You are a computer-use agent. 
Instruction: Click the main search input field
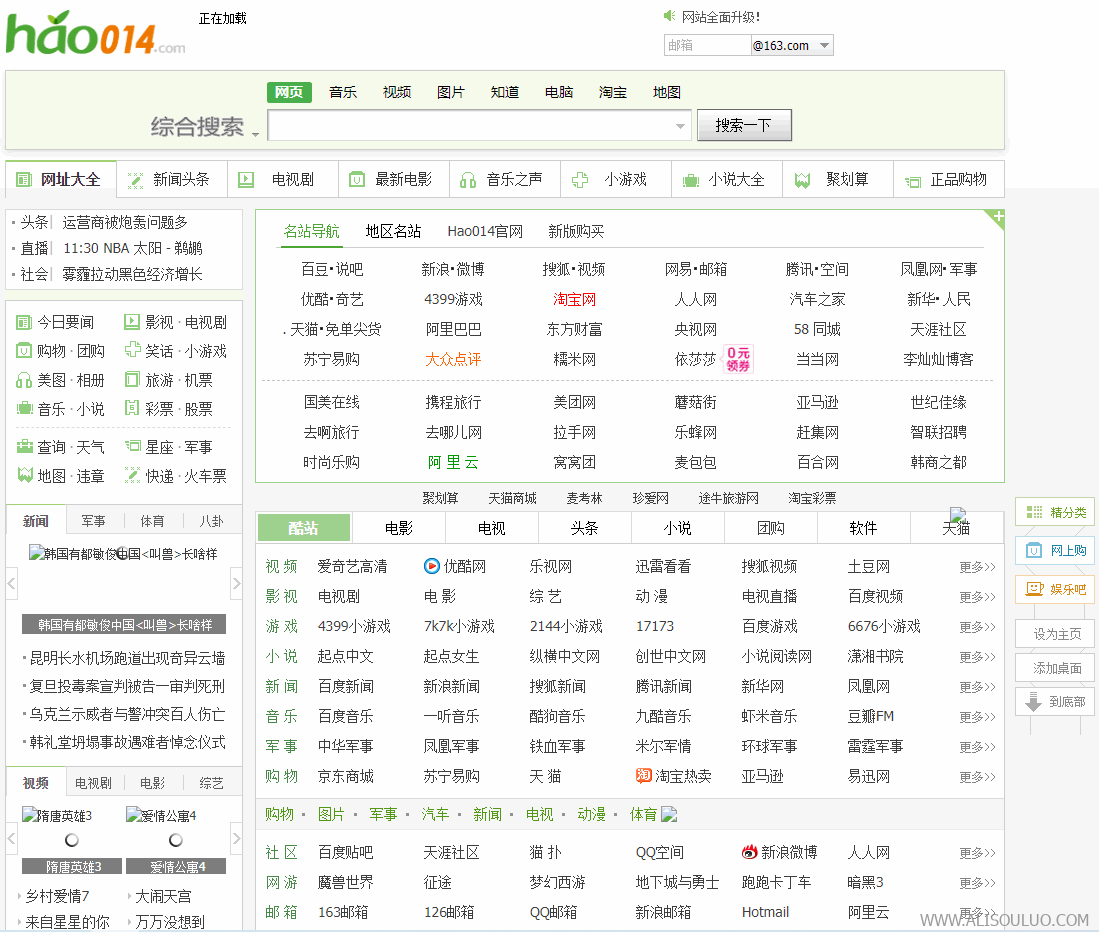coord(479,125)
